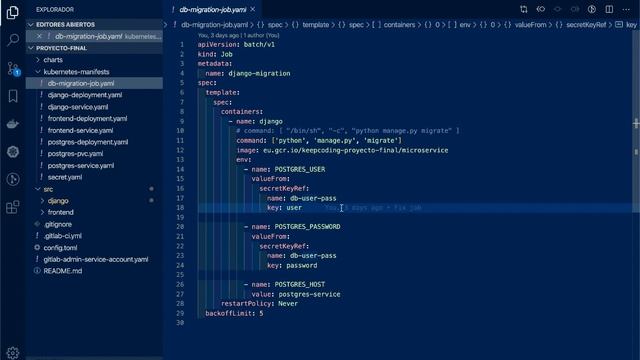The image size is (640, 360).
Task: Open the .gitlab-ci.yml file
Action: coord(62,236)
